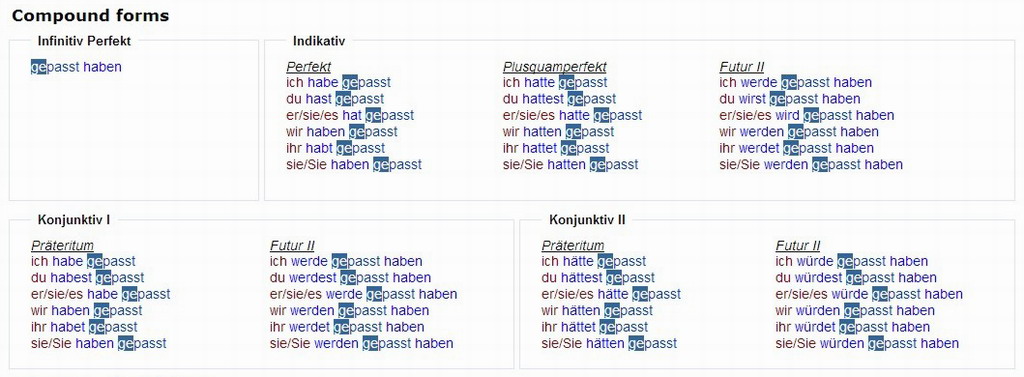Select 'ich habe gepasst' under Perfekt
This screenshot has width=1024, height=377.
338,83
